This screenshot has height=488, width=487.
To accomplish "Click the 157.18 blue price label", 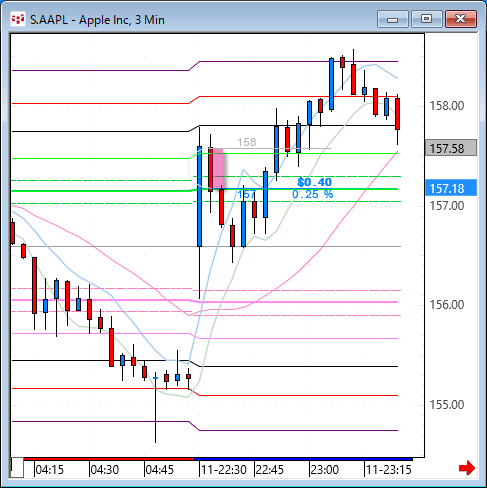I will point(451,188).
